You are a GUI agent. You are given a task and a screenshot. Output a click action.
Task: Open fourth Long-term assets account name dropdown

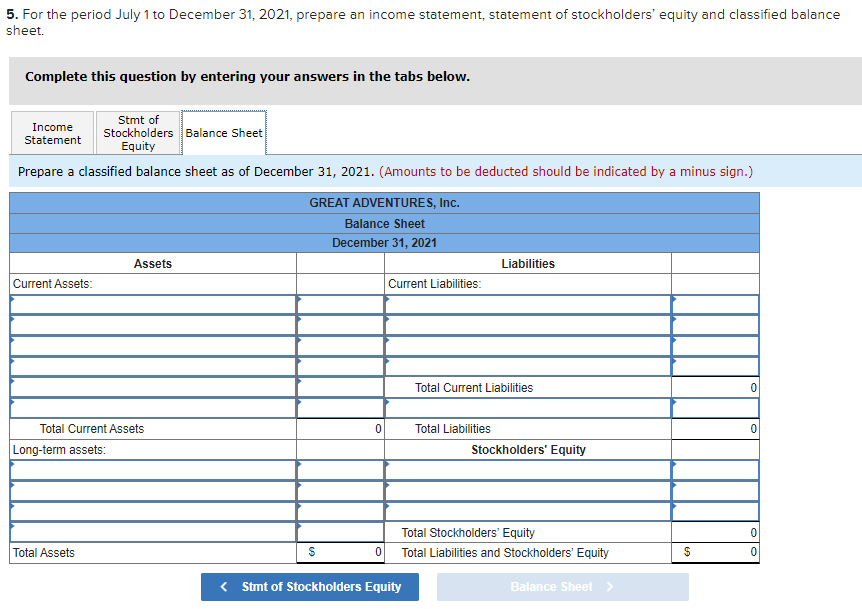[153, 532]
